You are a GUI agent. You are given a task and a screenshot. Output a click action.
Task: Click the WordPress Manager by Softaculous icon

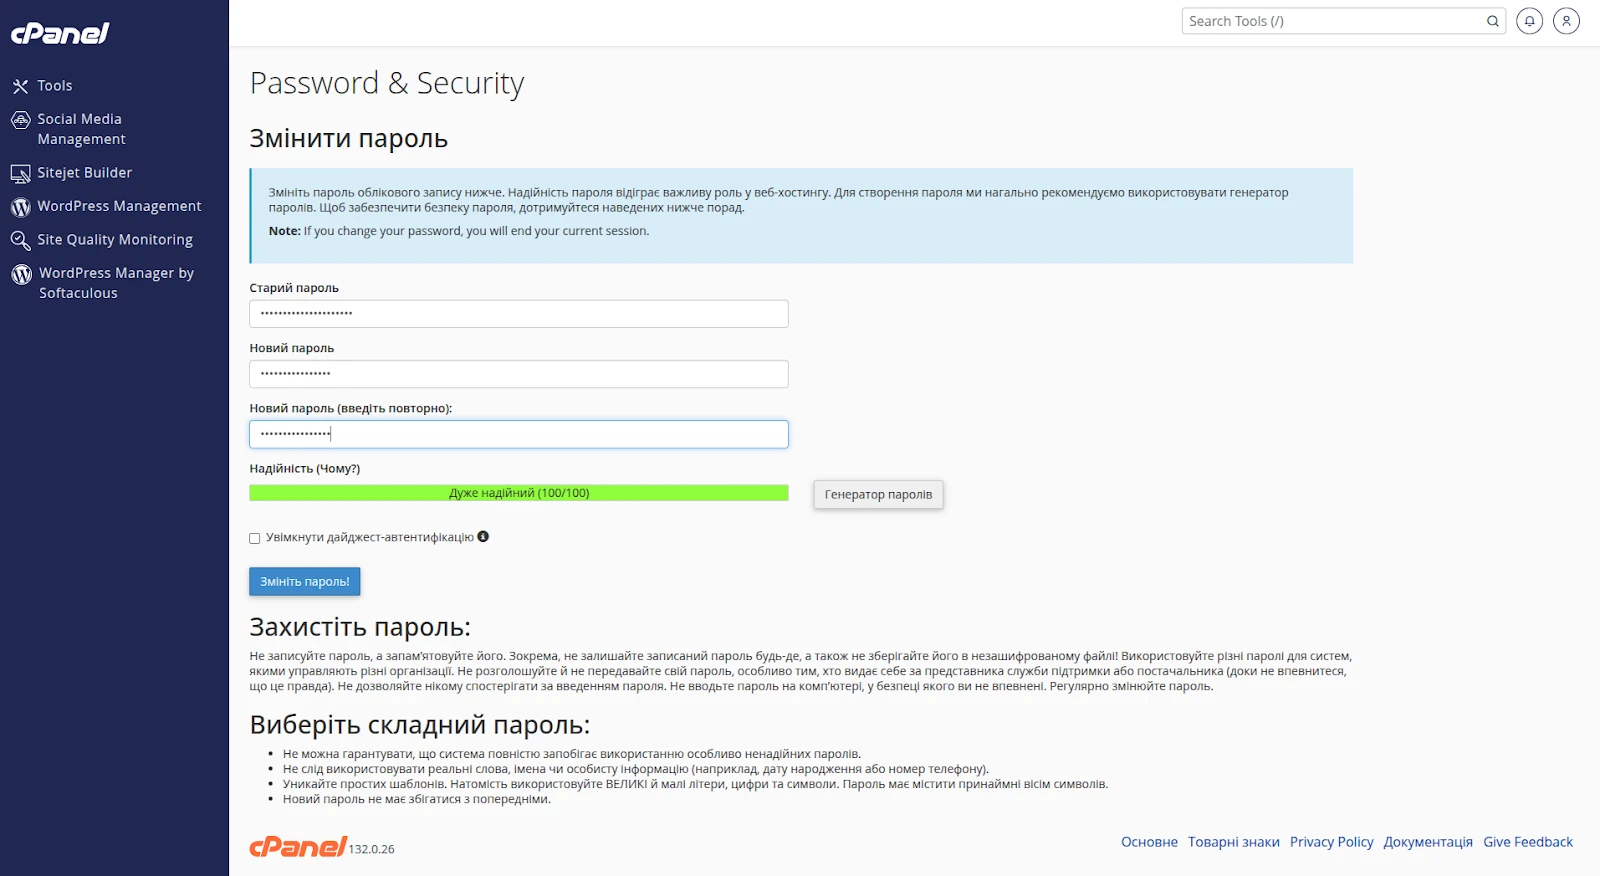(x=20, y=273)
